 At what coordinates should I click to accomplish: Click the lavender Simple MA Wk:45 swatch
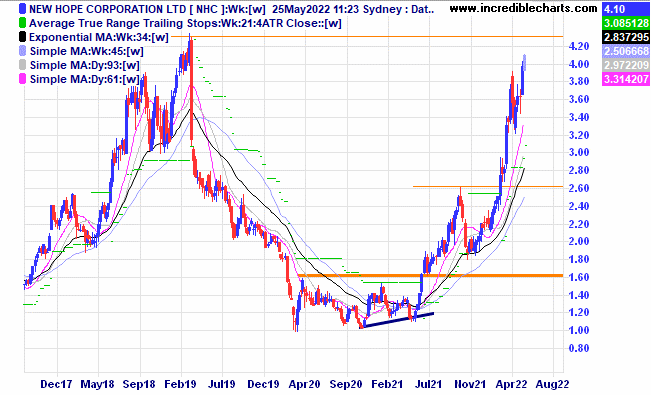(x=22, y=51)
